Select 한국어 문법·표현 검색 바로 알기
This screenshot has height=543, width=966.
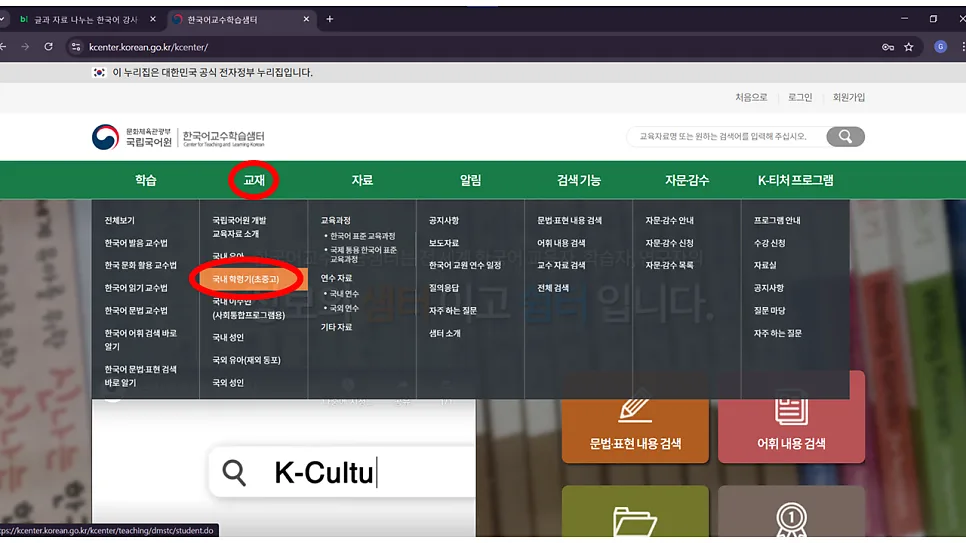140,375
